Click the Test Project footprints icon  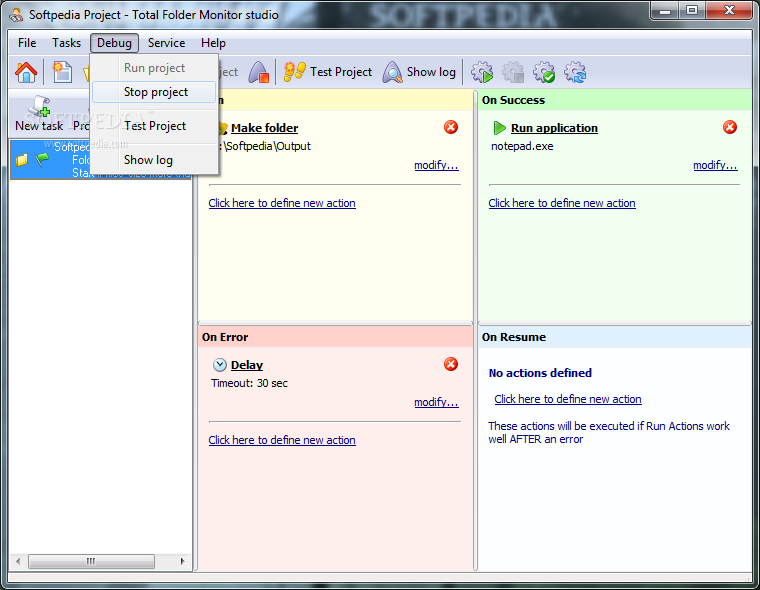[x=294, y=72]
